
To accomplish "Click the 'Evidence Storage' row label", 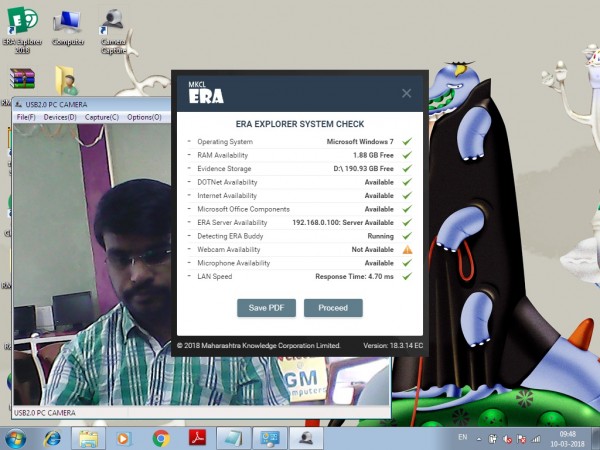I will click(224, 168).
